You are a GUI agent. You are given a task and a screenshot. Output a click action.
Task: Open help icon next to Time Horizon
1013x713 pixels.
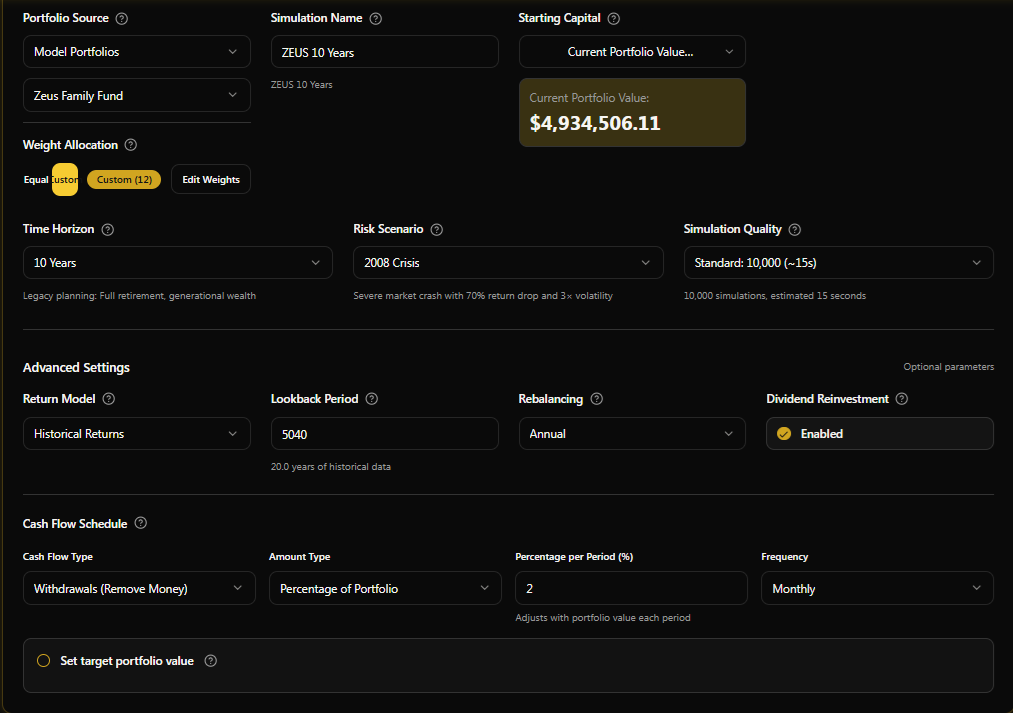[108, 229]
